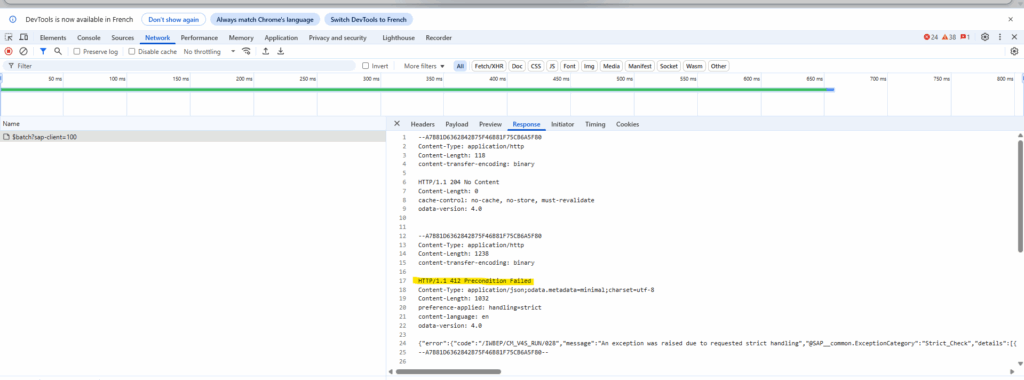
Task: Show the Timing tab
Action: 595,124
